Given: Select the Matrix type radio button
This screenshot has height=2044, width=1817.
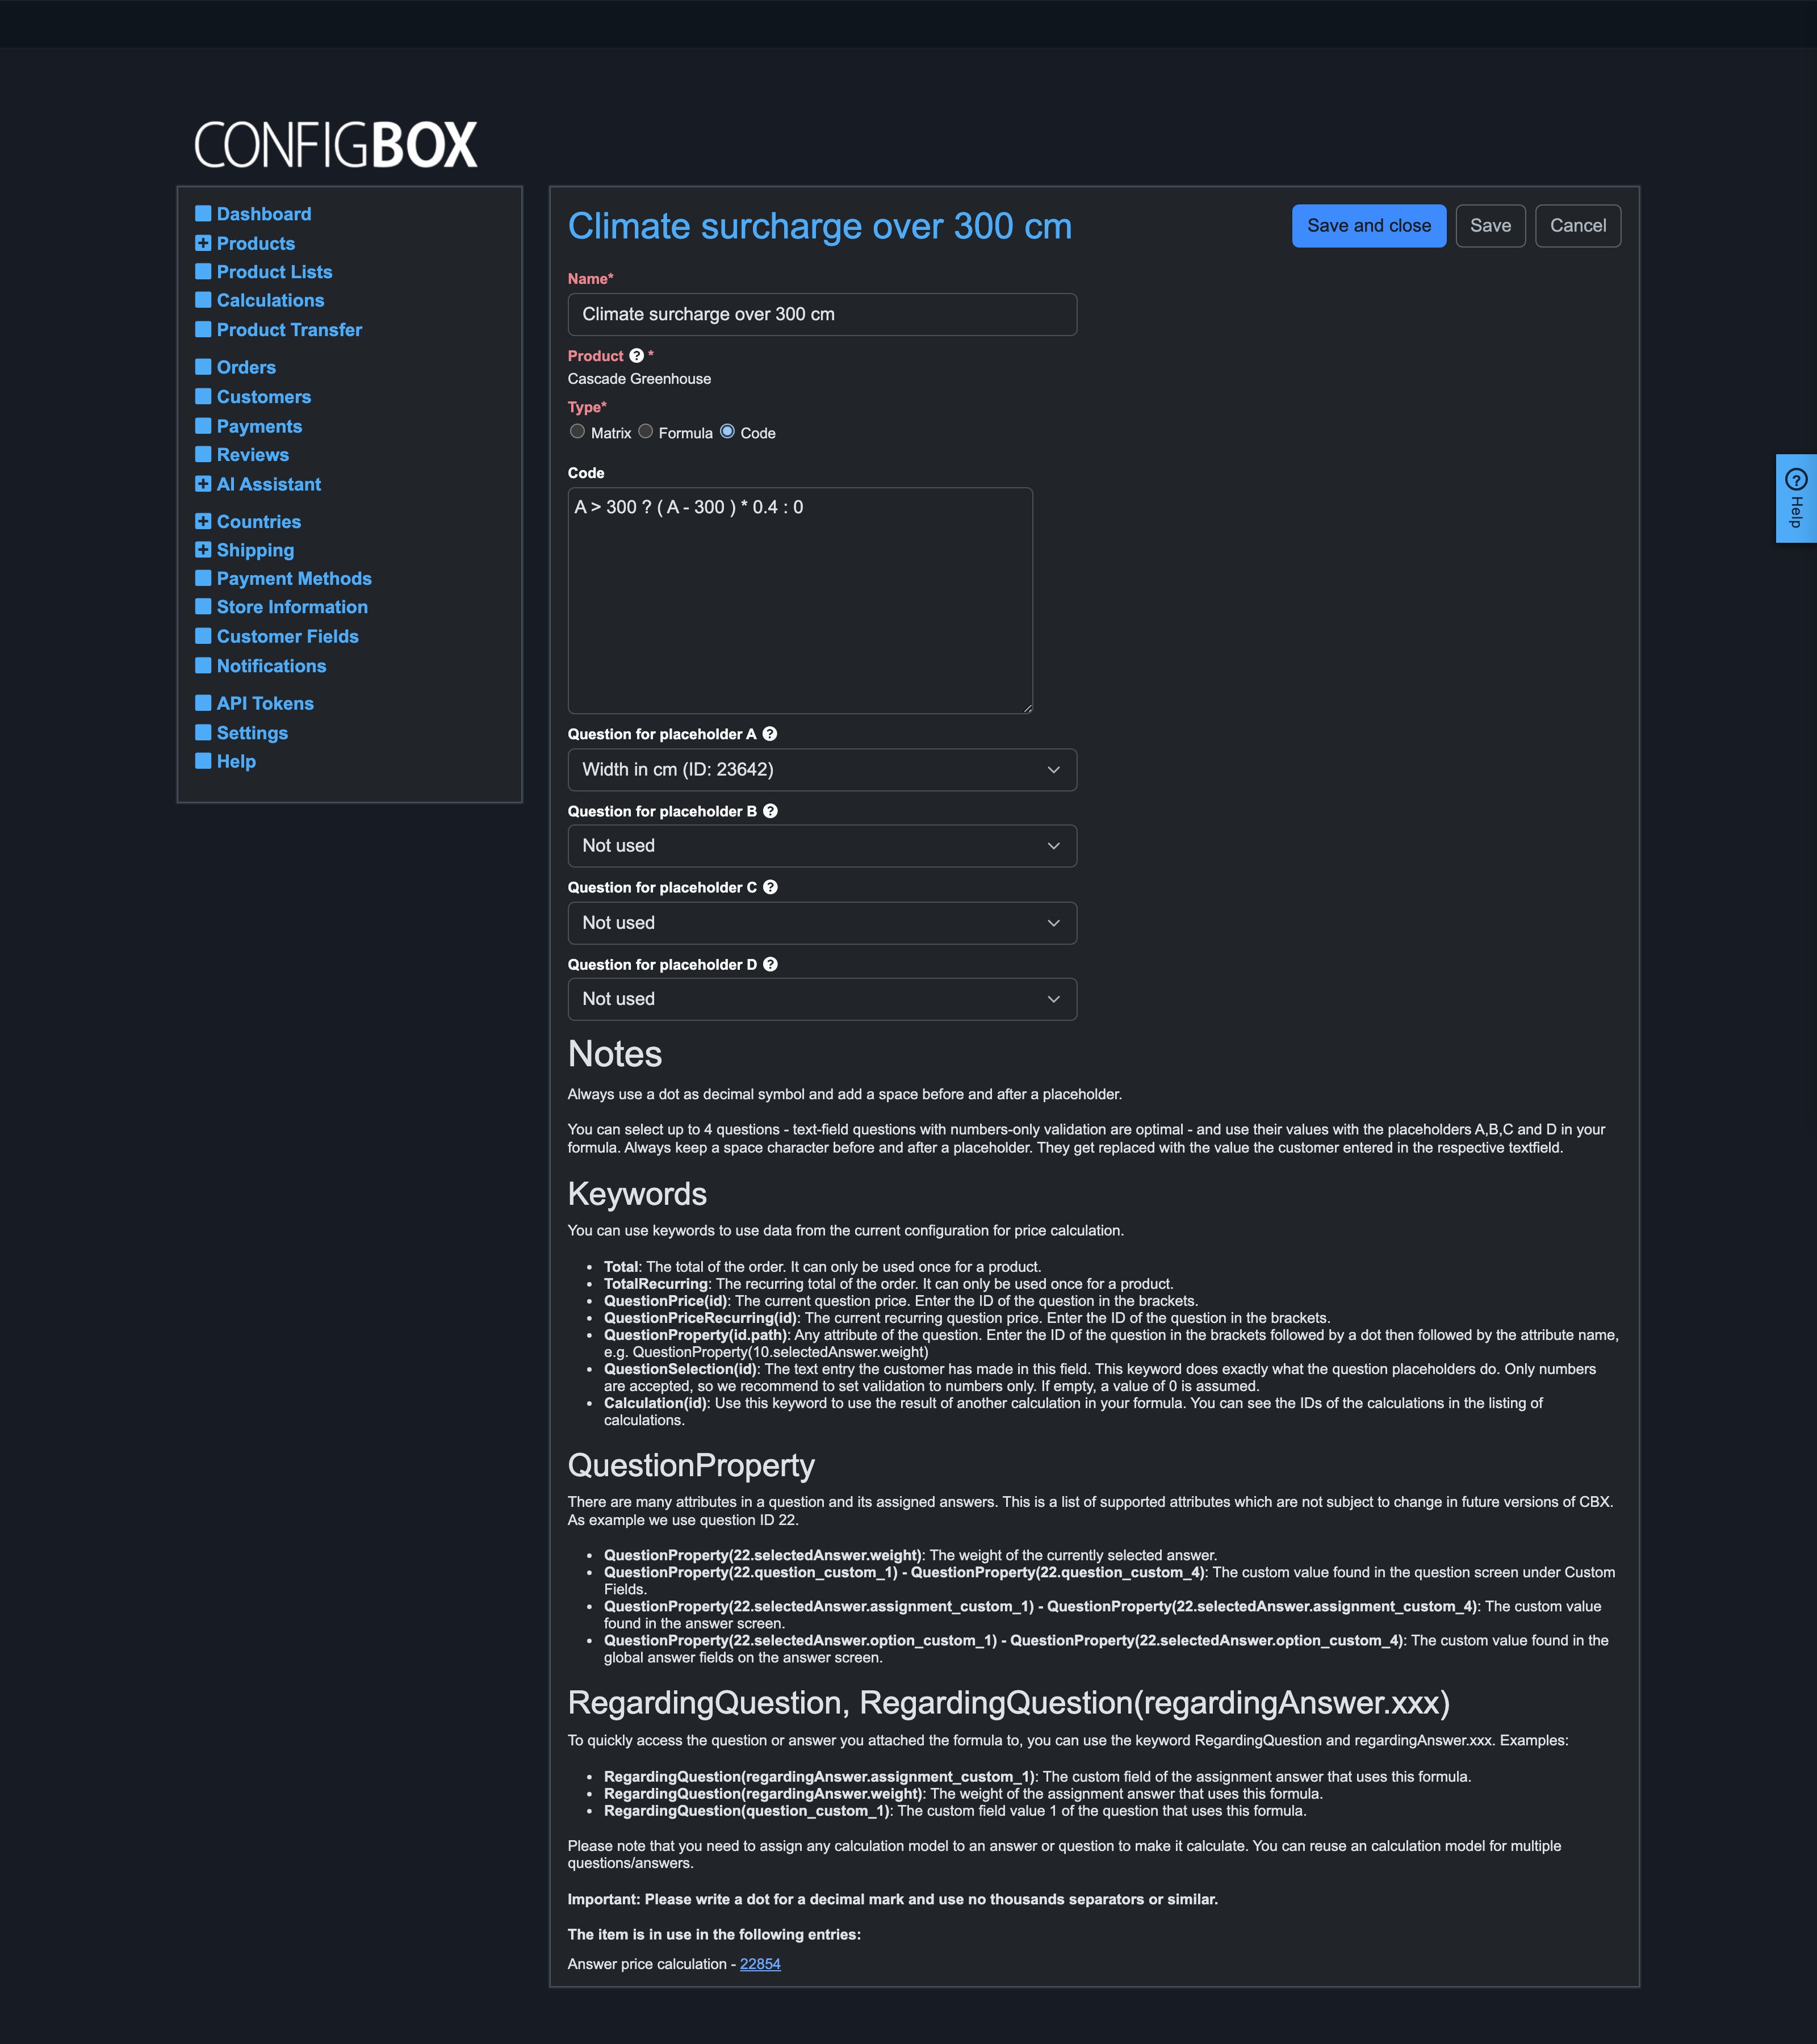Looking at the screenshot, I should pyautogui.click(x=578, y=432).
